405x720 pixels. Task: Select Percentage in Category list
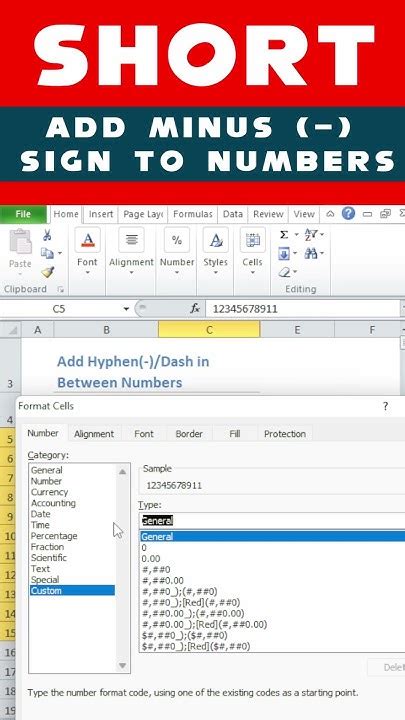click(54, 536)
